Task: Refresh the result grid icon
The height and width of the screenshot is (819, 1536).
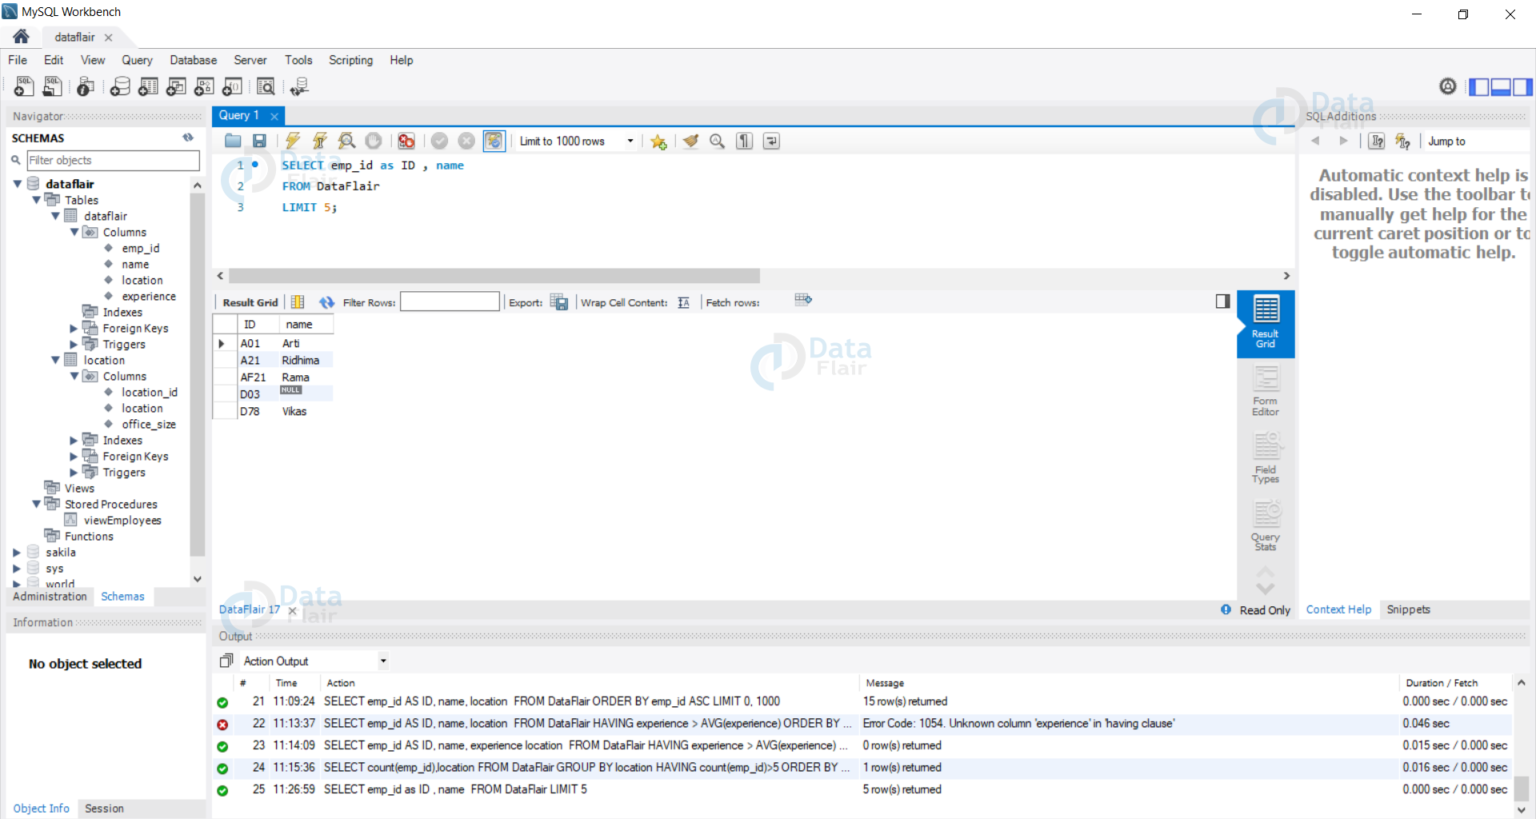Action: [327, 302]
